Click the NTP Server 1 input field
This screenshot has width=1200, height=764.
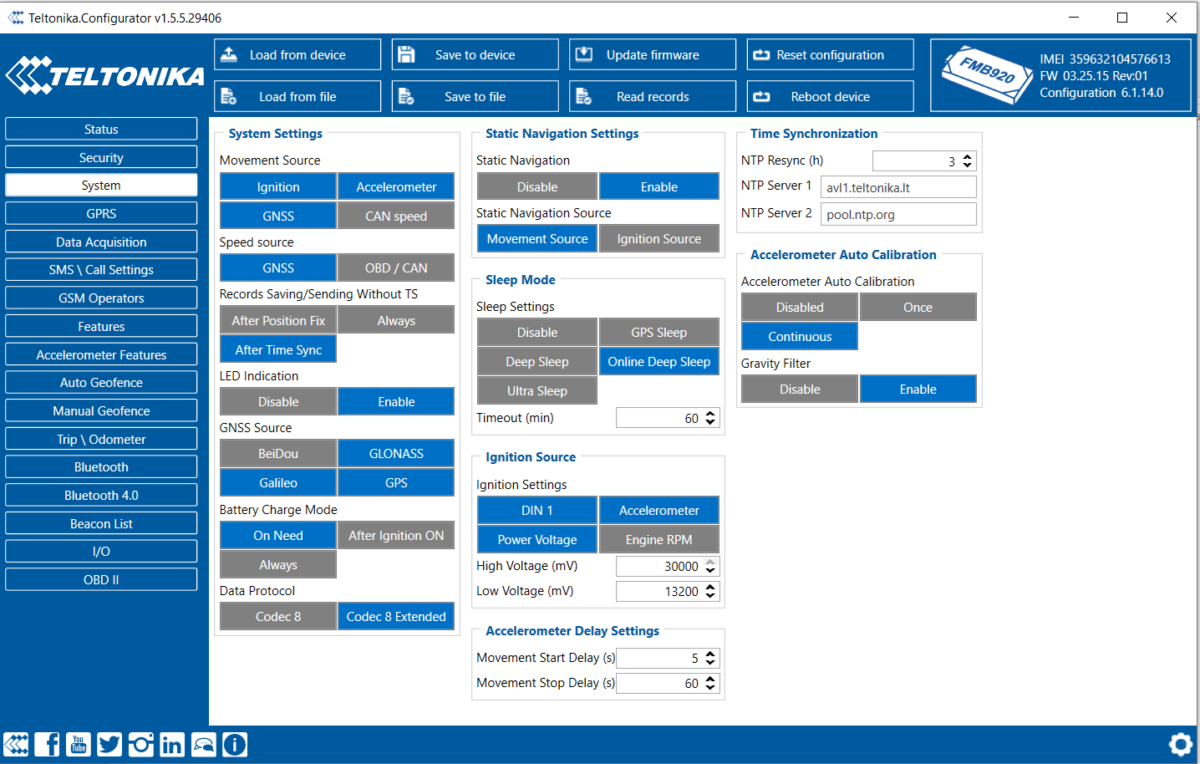pyautogui.click(x=898, y=187)
